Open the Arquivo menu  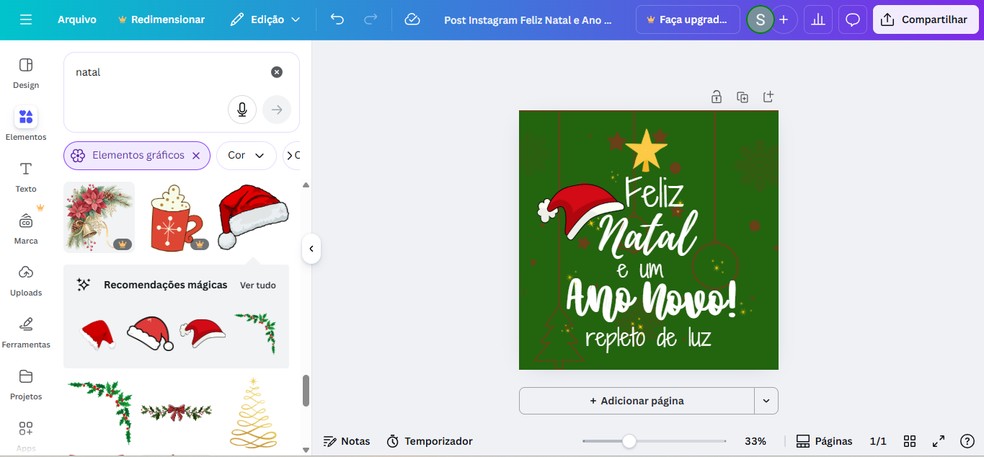77,19
